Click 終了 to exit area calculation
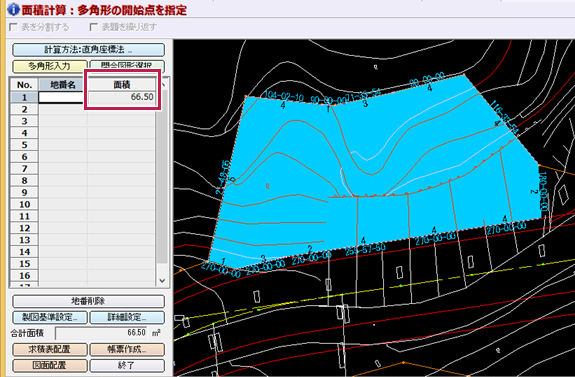The width and height of the screenshot is (575, 377). (x=127, y=365)
